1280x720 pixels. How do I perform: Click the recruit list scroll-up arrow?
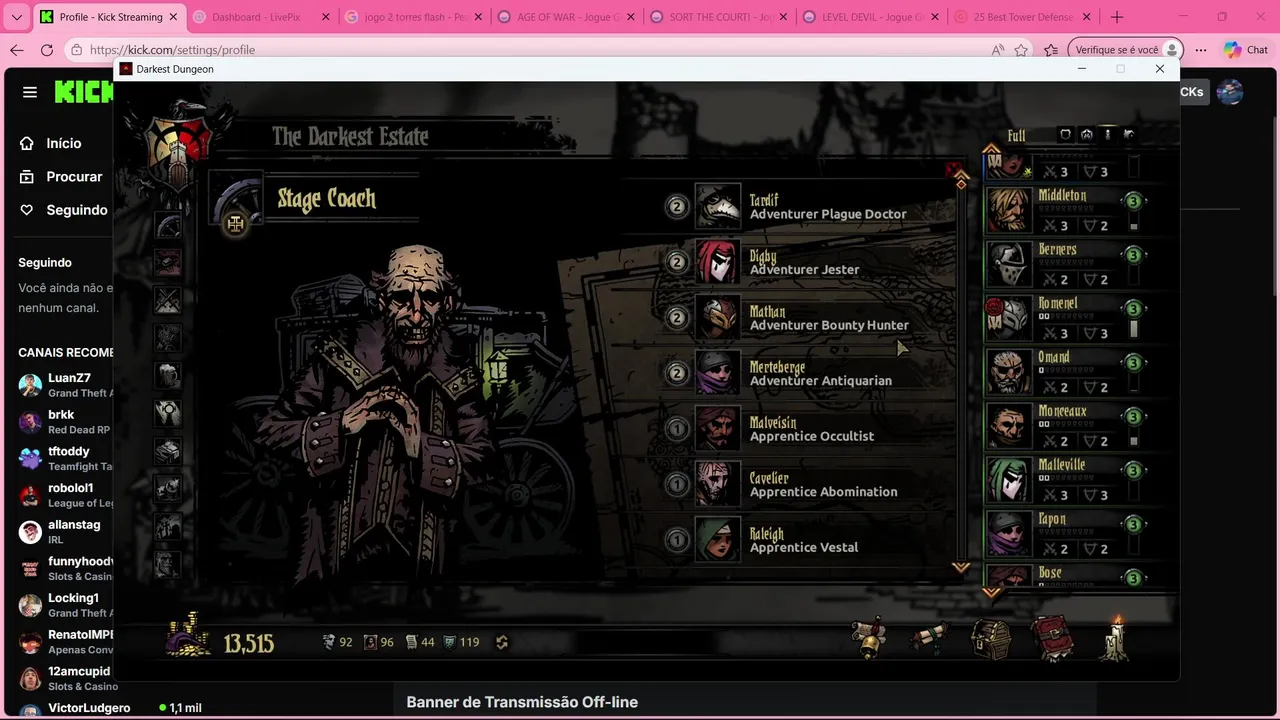coord(961,181)
